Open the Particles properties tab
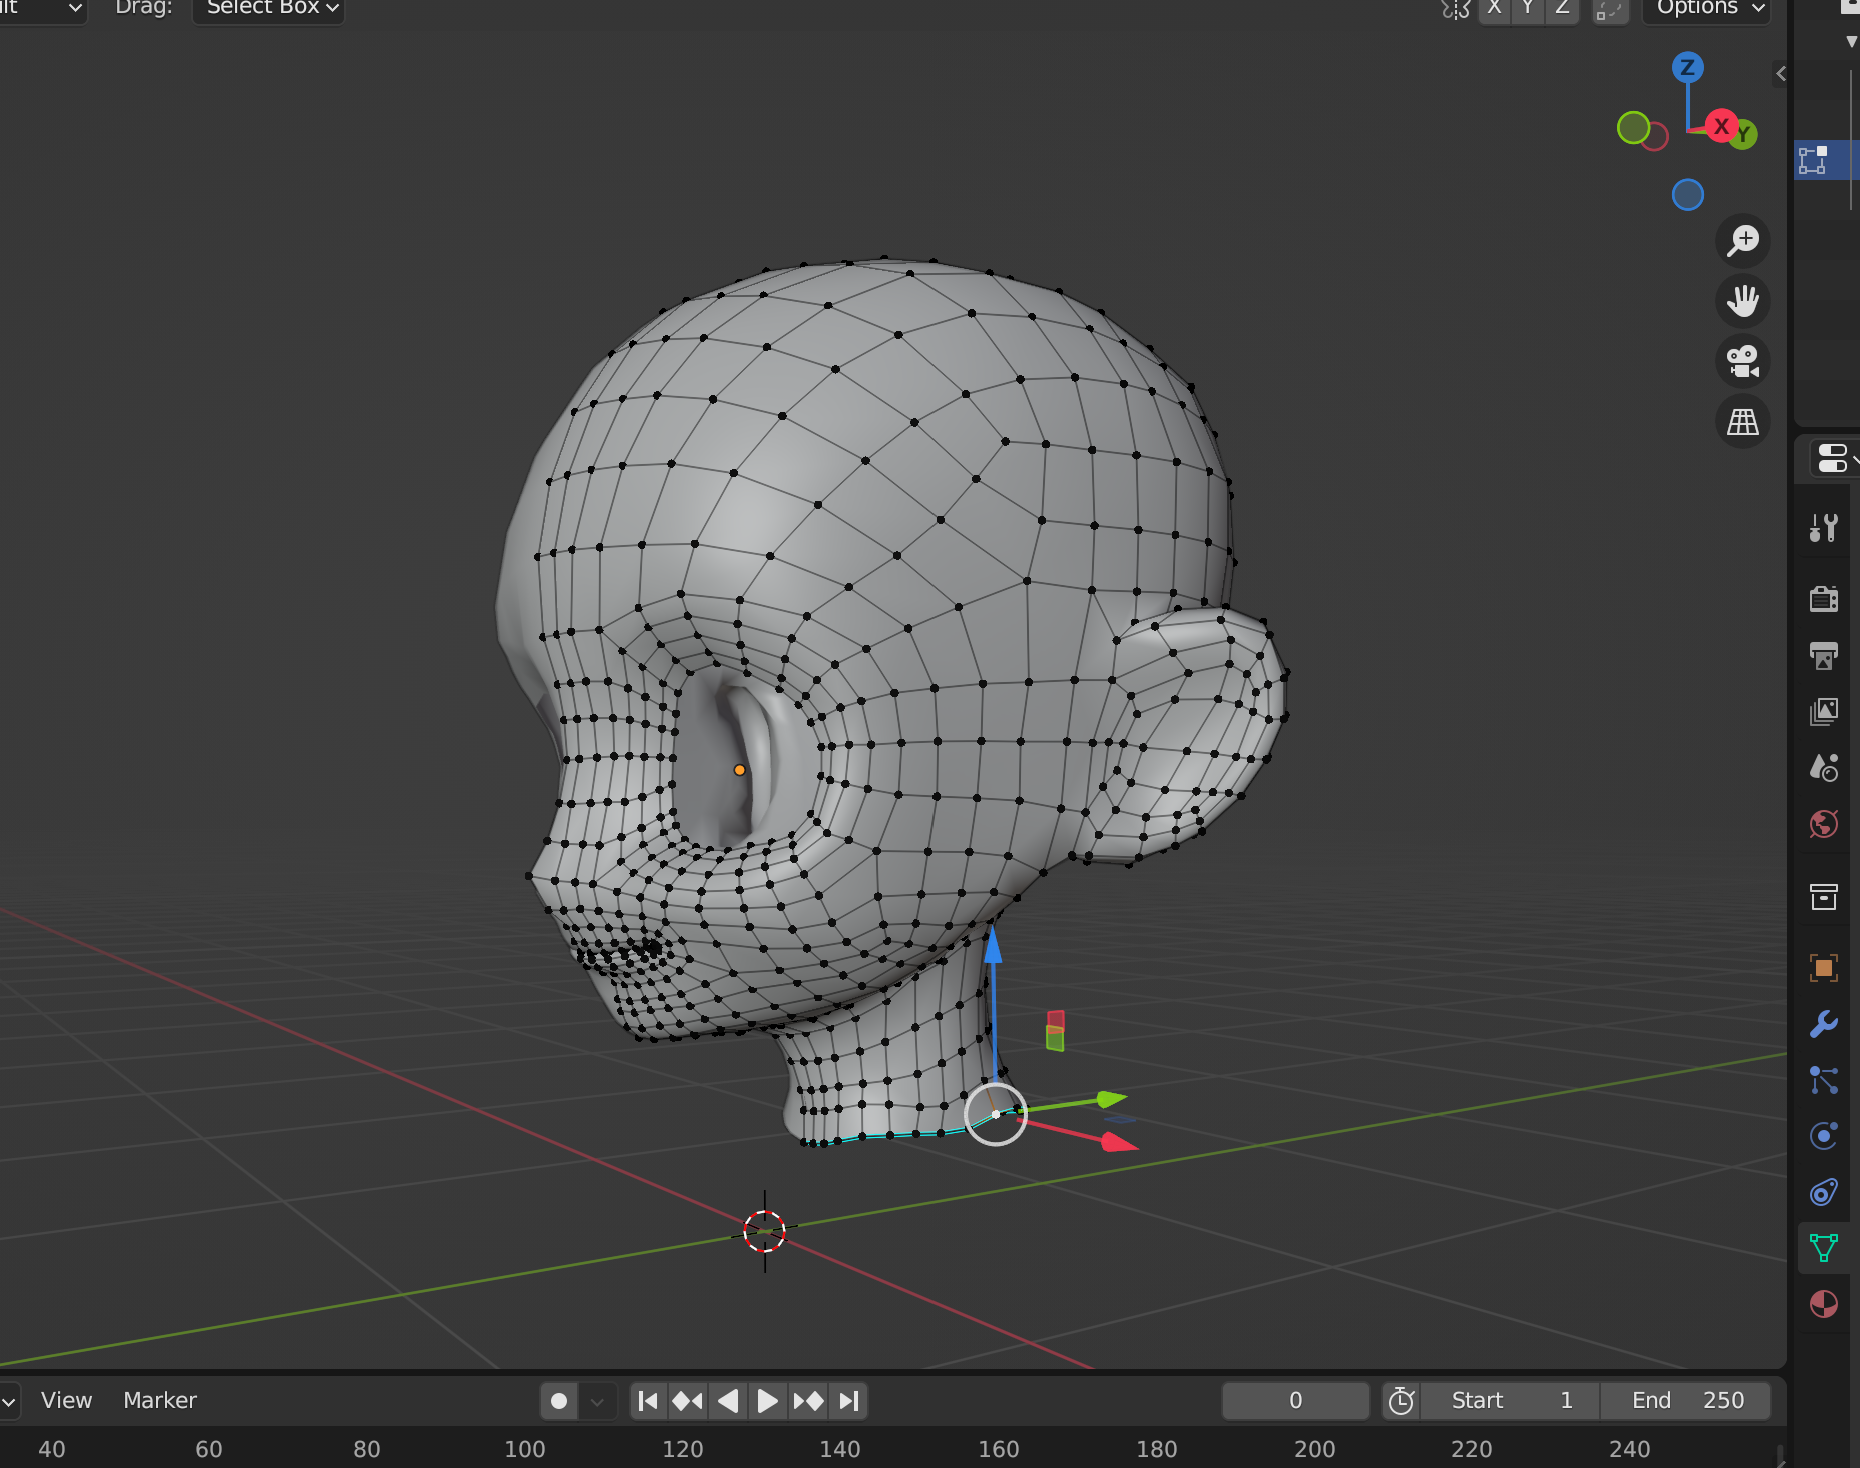1860x1468 pixels. coord(1823,1080)
